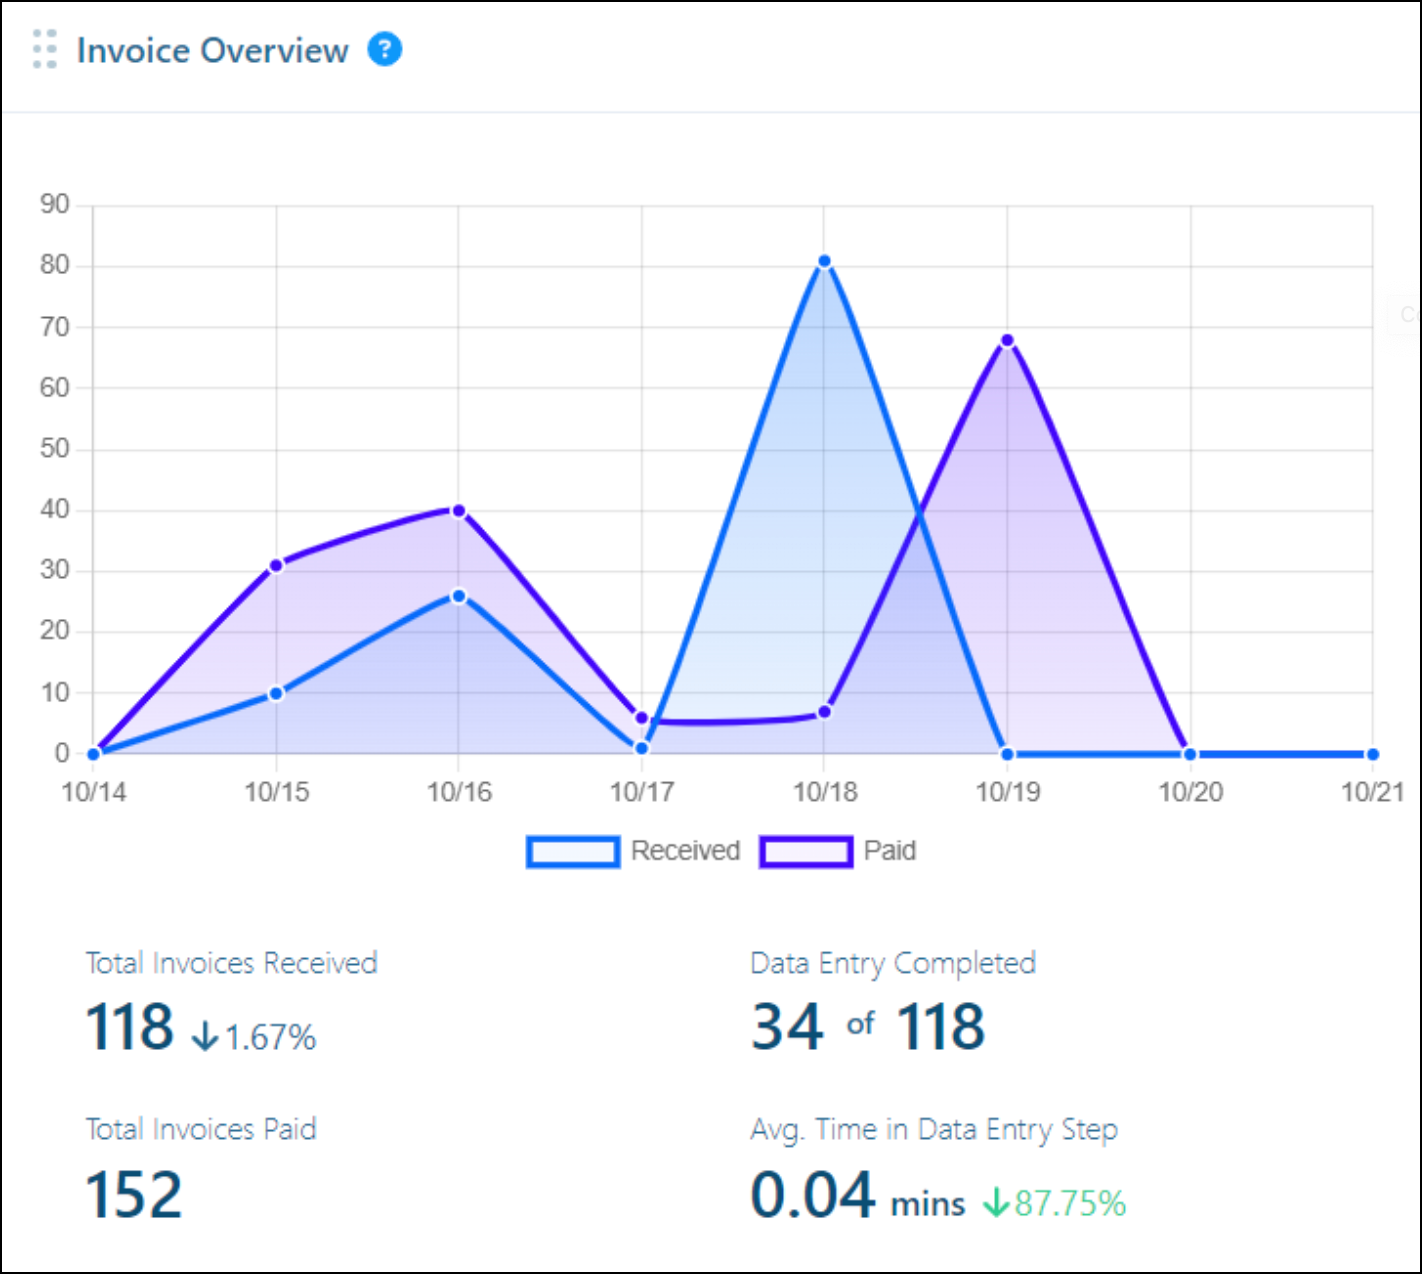The image size is (1422, 1274).
Task: Click the blue question mark tooltip icon
Action: [386, 49]
